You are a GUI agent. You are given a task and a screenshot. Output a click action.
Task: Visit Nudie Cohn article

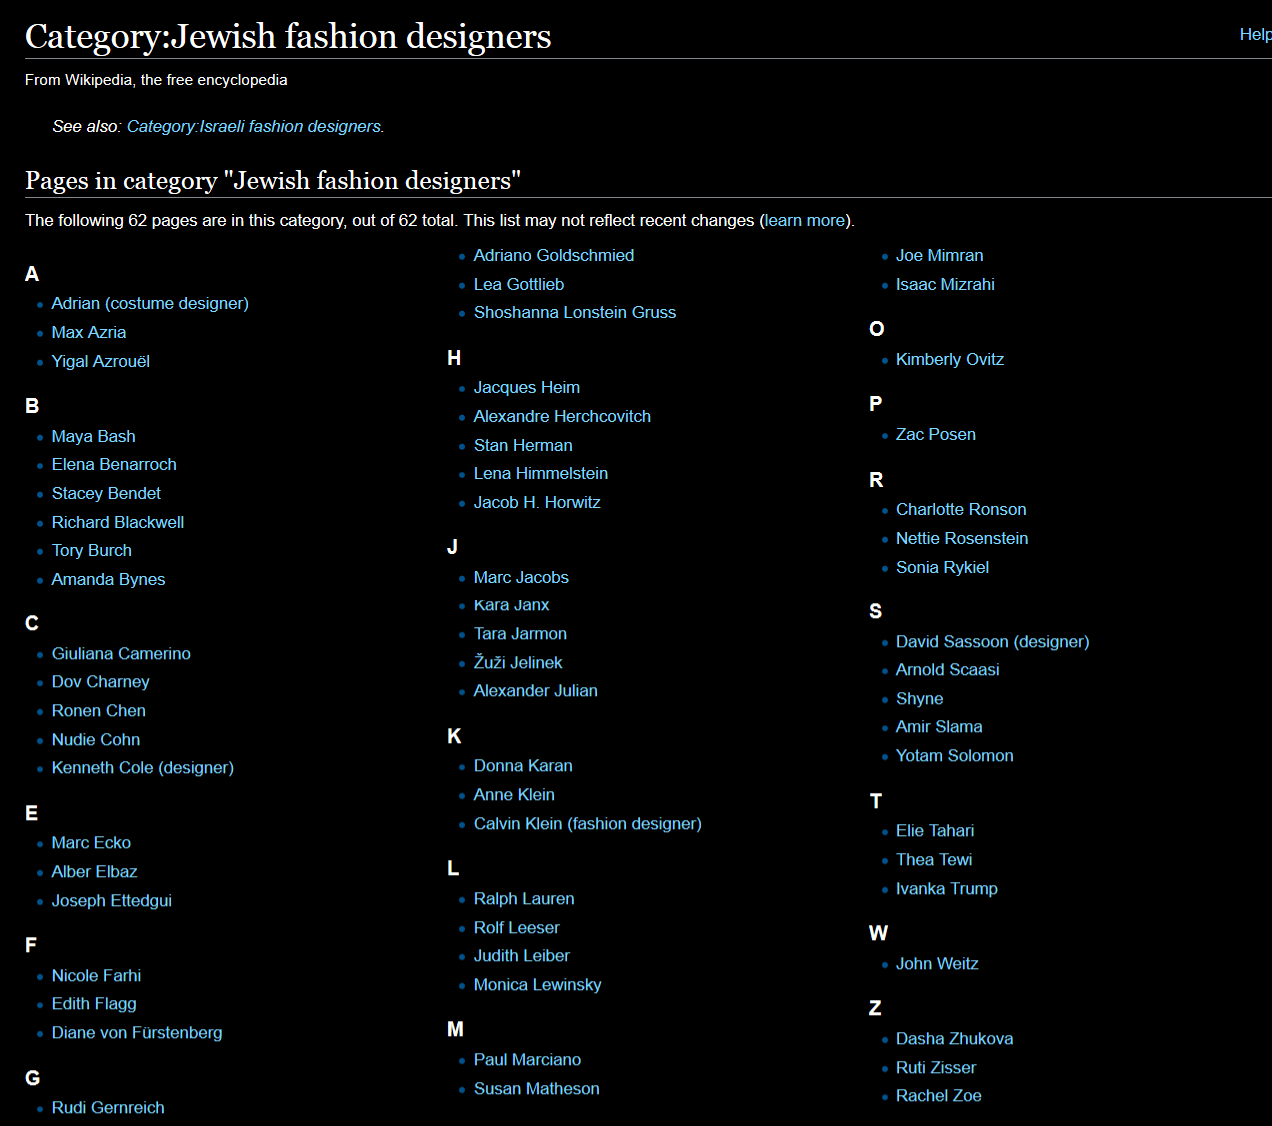(x=96, y=739)
